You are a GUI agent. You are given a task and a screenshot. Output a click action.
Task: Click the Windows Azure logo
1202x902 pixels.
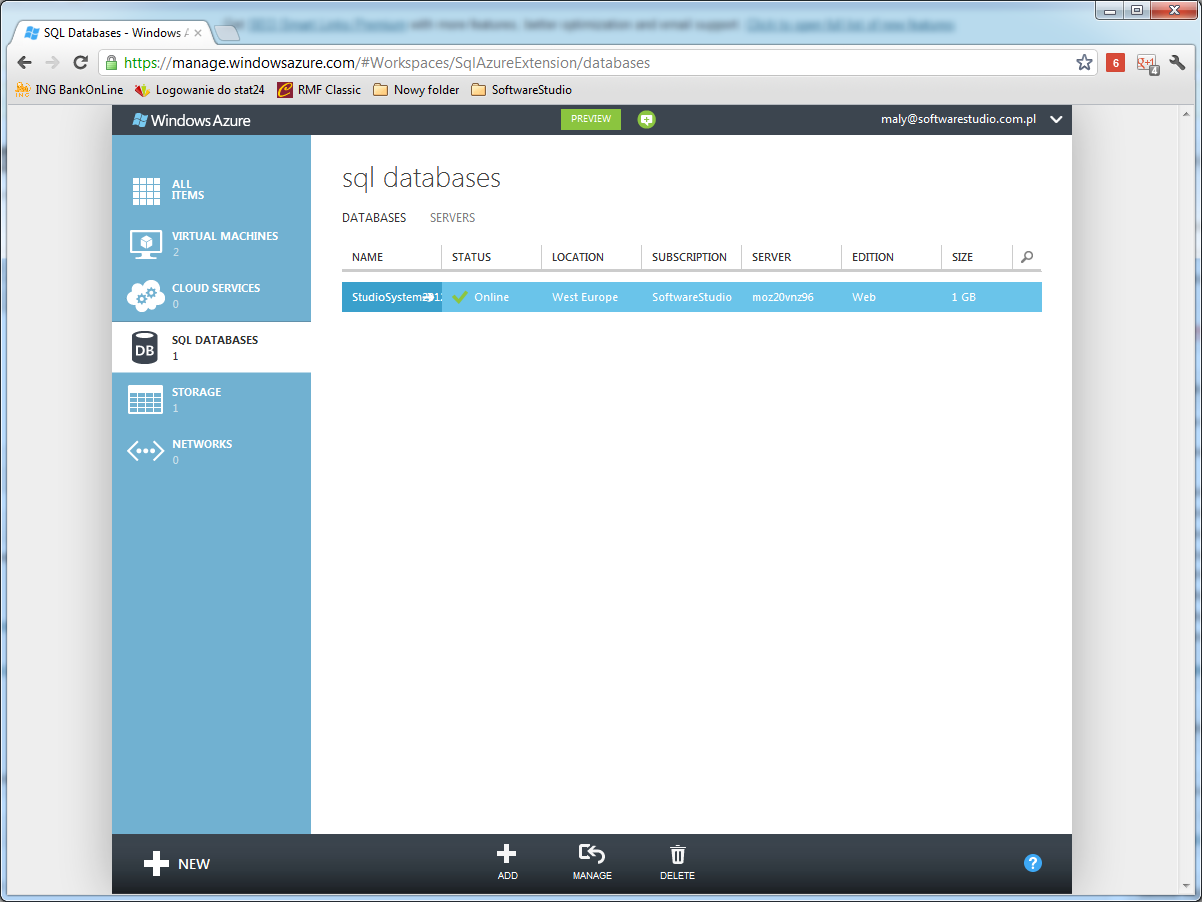[x=192, y=120]
